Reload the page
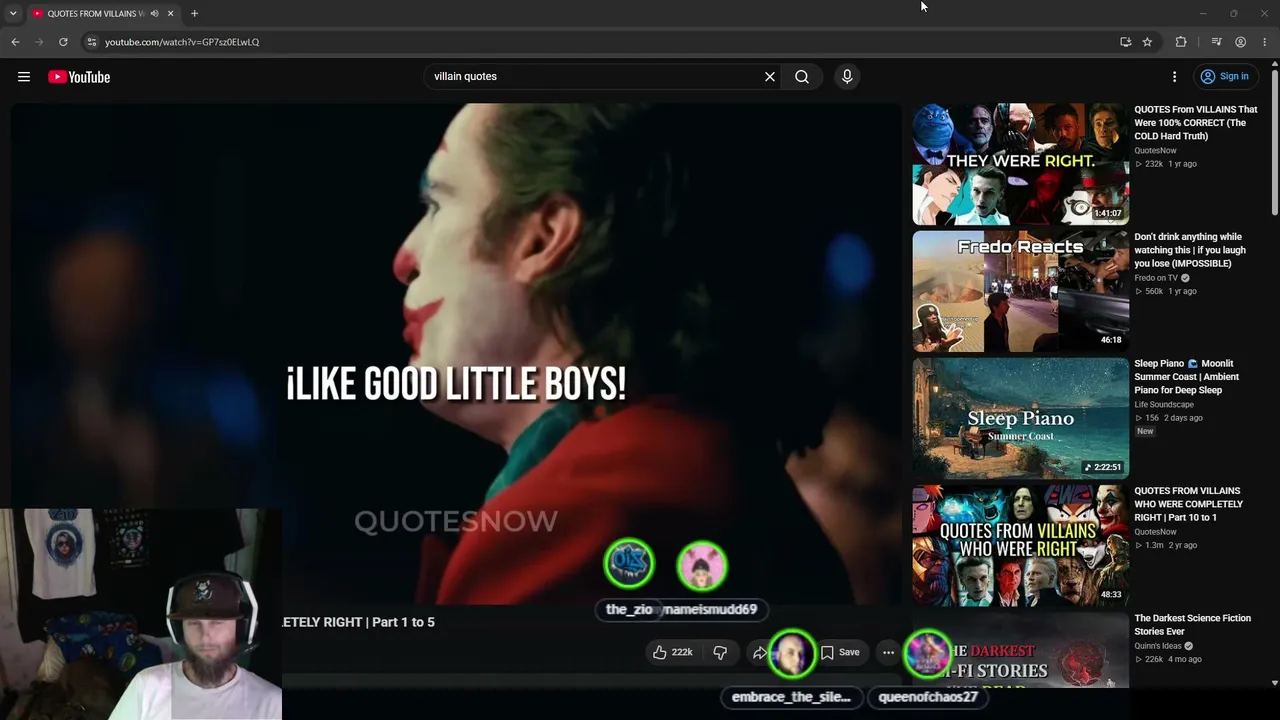 pos(63,42)
